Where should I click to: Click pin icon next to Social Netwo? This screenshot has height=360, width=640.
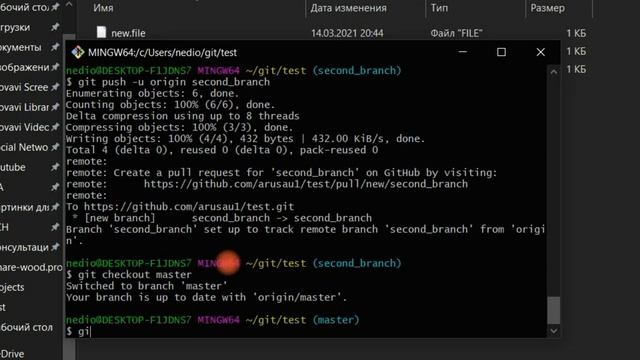(x=55, y=147)
